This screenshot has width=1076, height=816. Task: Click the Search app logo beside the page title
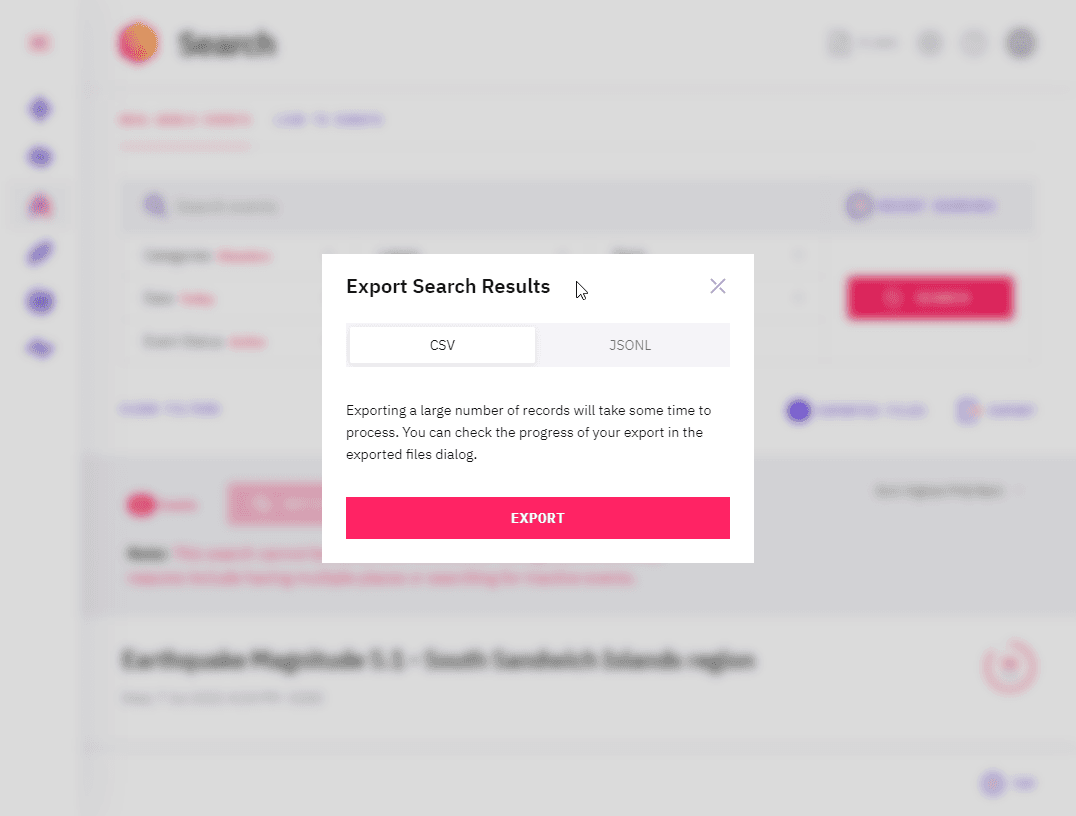pyautogui.click(x=138, y=43)
